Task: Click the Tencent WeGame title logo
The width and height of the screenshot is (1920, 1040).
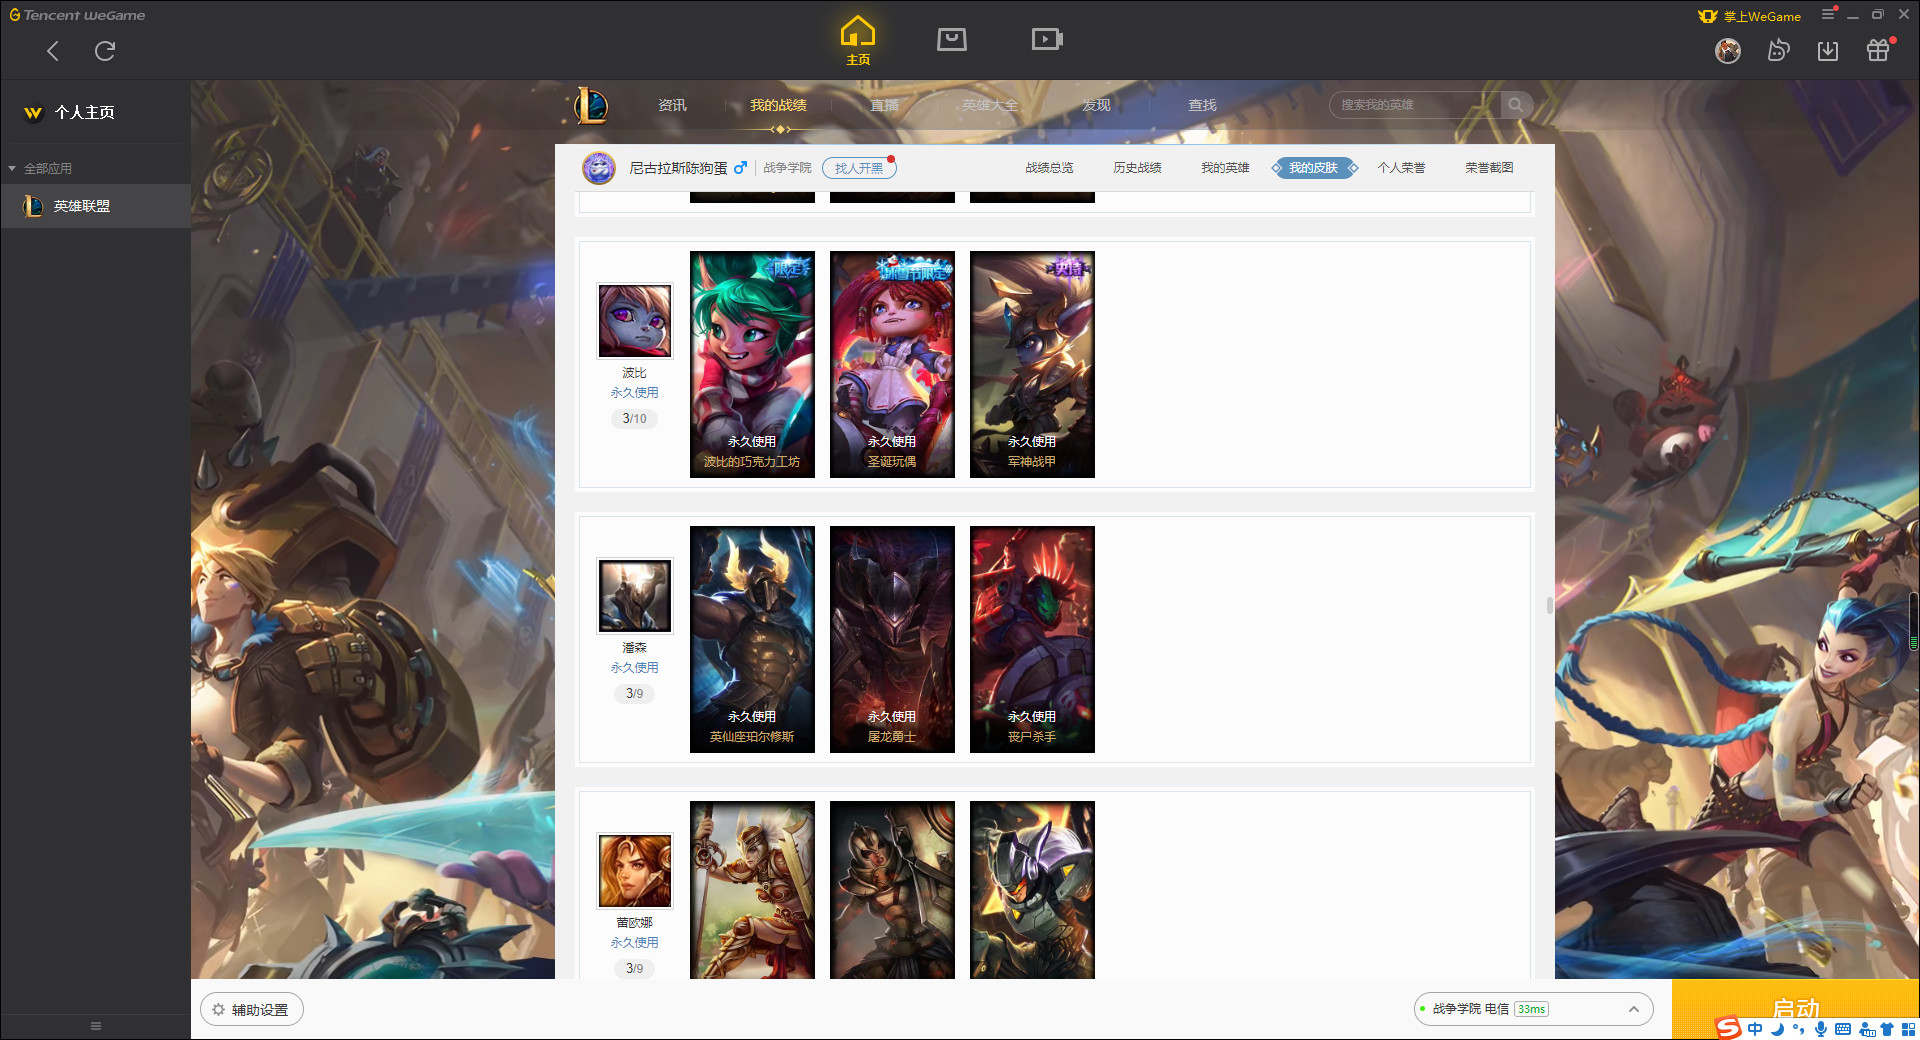Action: (77, 15)
